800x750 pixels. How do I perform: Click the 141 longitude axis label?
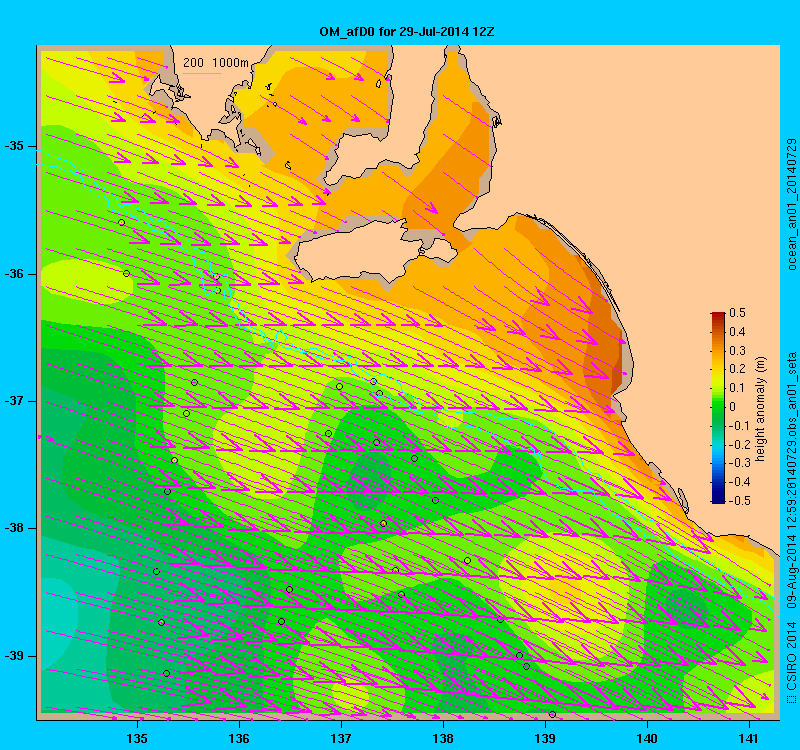tap(749, 738)
